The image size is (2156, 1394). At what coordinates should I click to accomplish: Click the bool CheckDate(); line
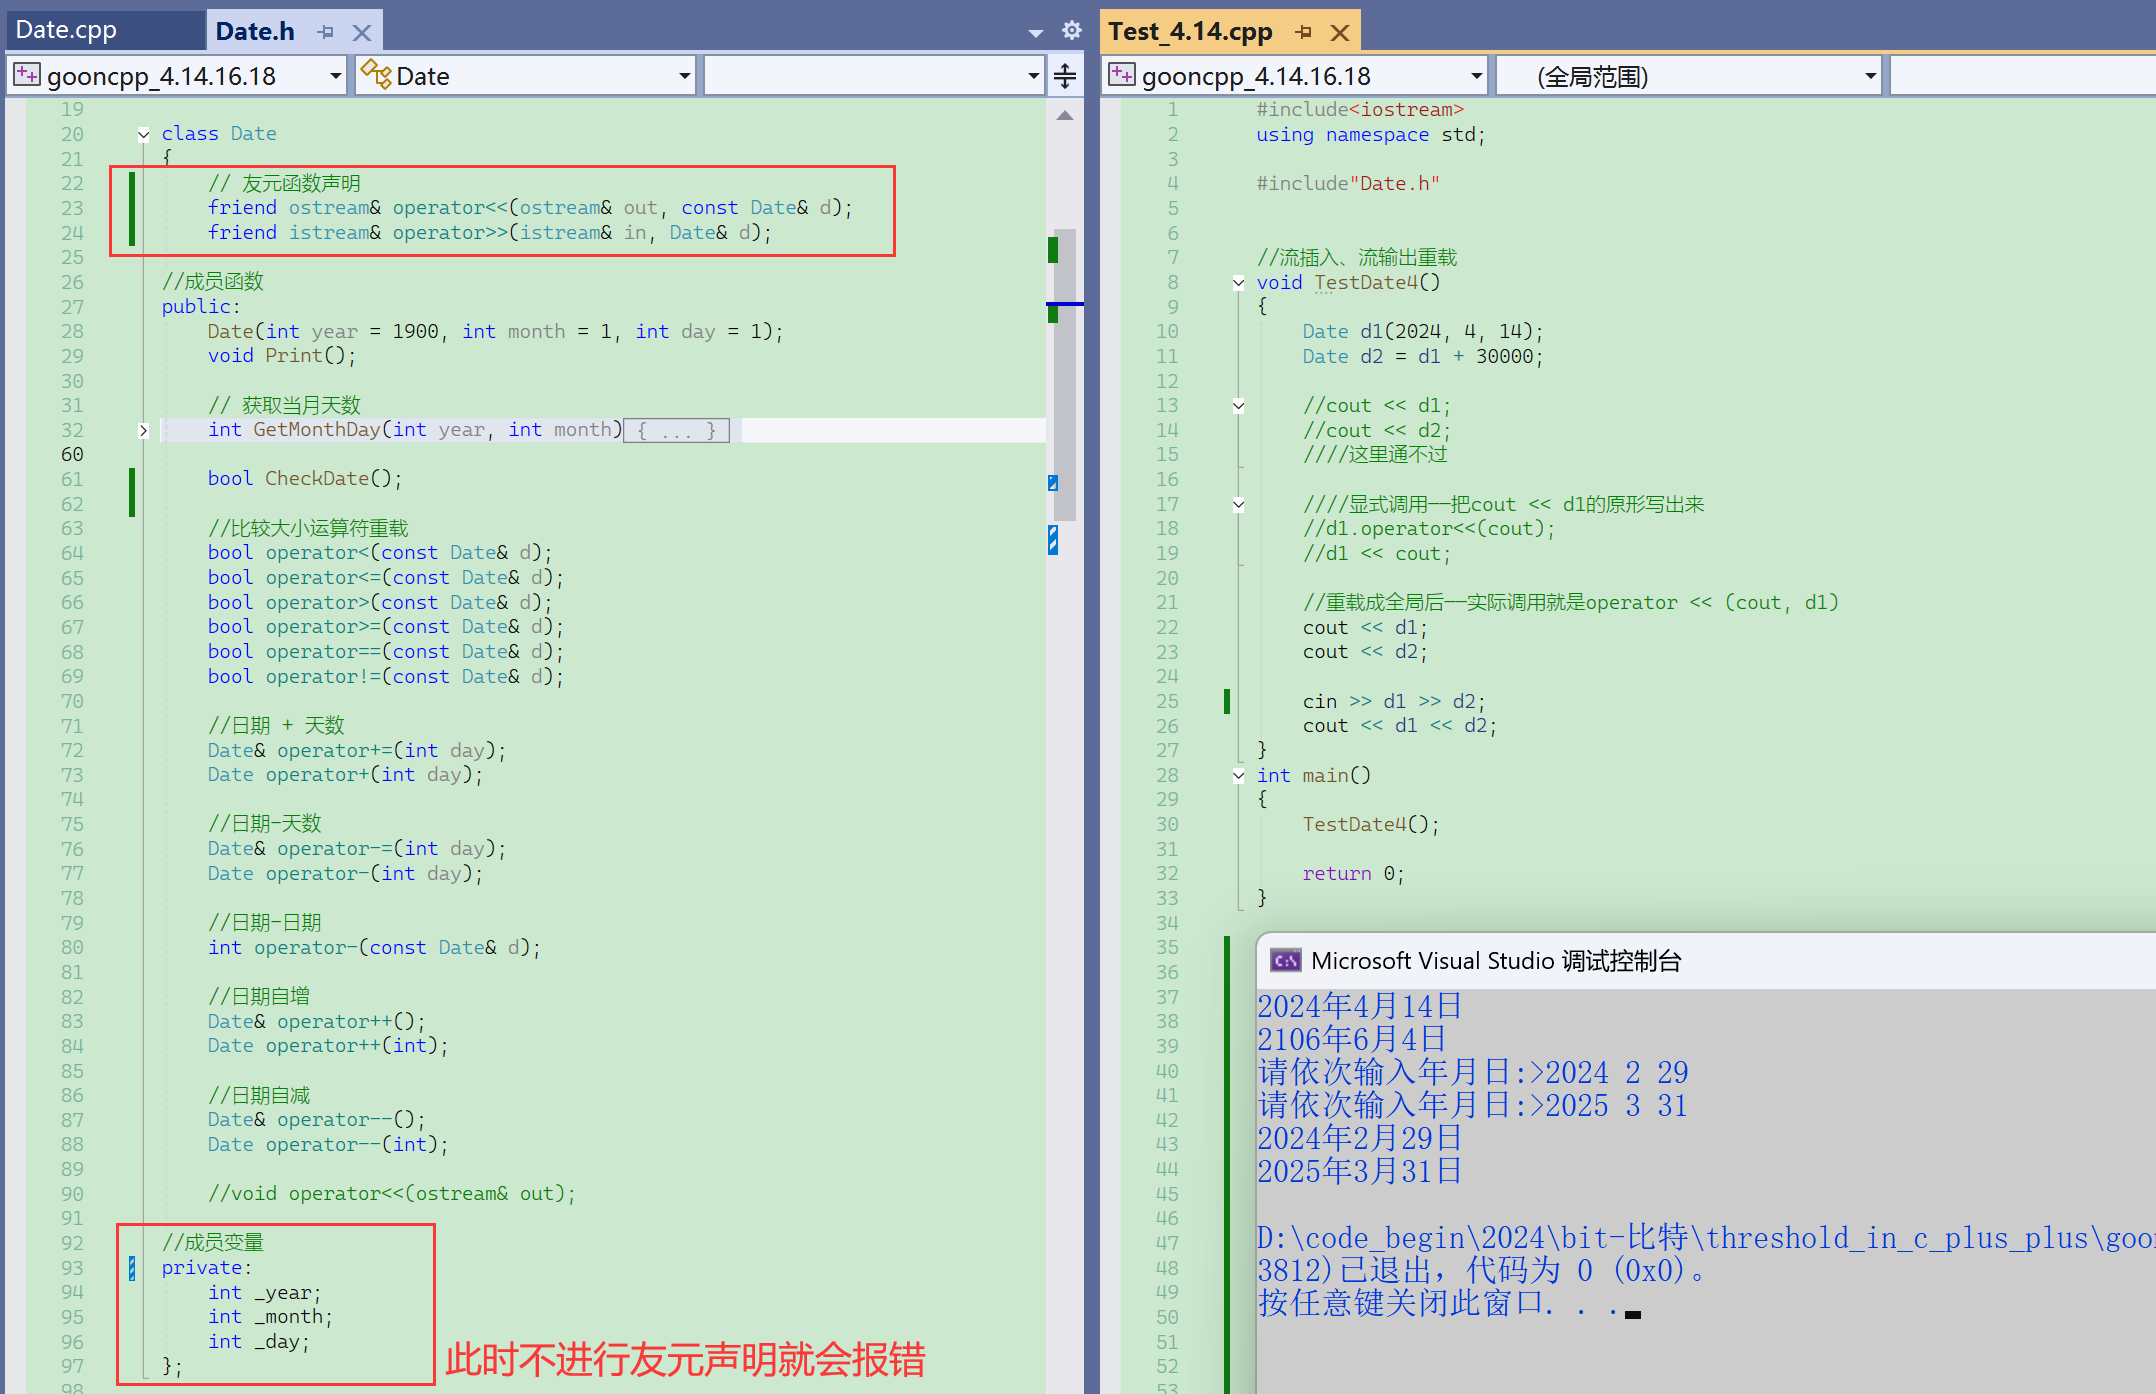pyautogui.click(x=305, y=479)
